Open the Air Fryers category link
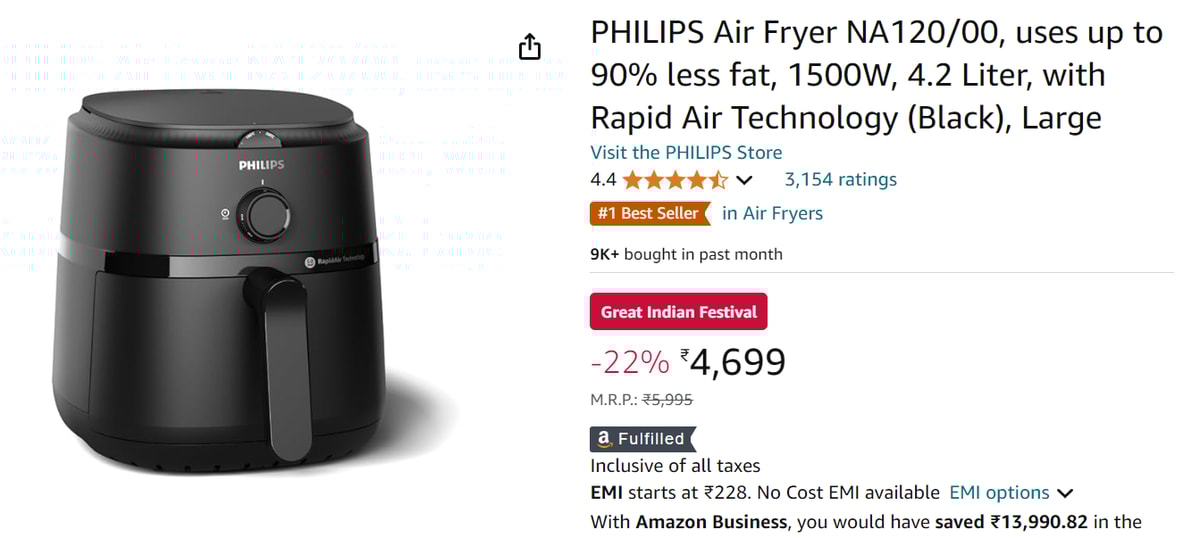Viewport: 1200px width, 538px height. (772, 213)
